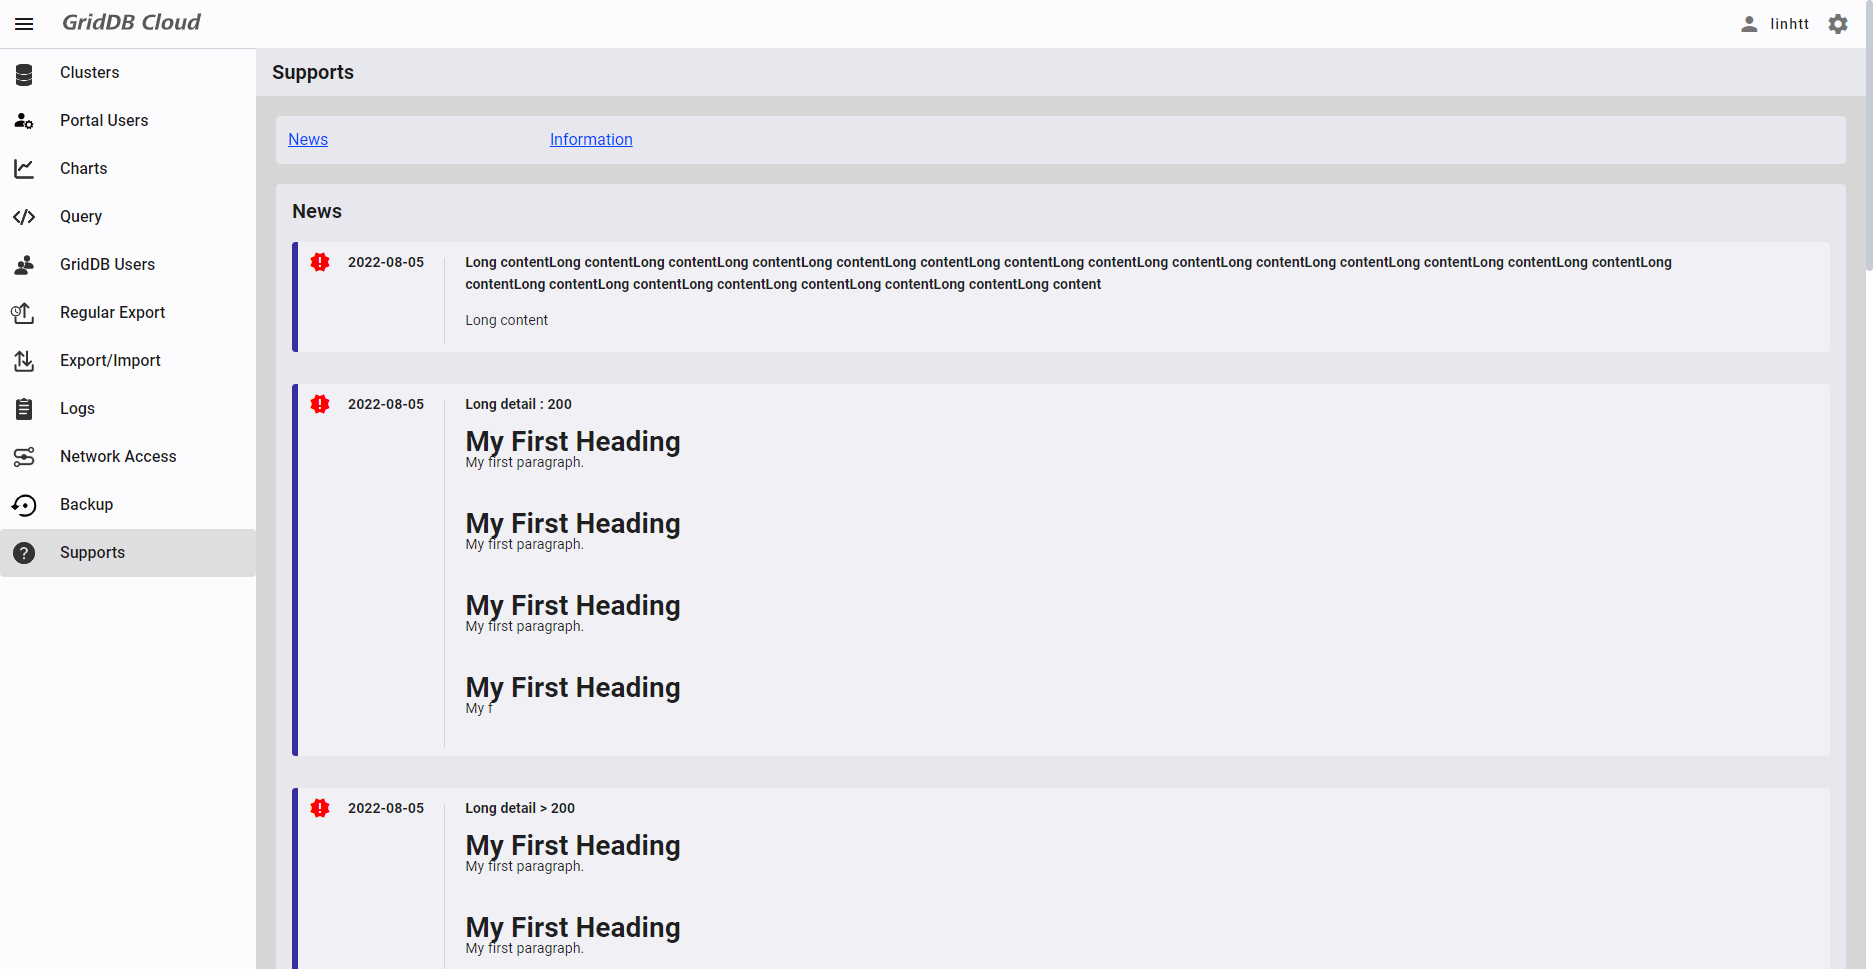Click the Export/Import arrows icon
This screenshot has width=1873, height=969.
click(x=24, y=361)
